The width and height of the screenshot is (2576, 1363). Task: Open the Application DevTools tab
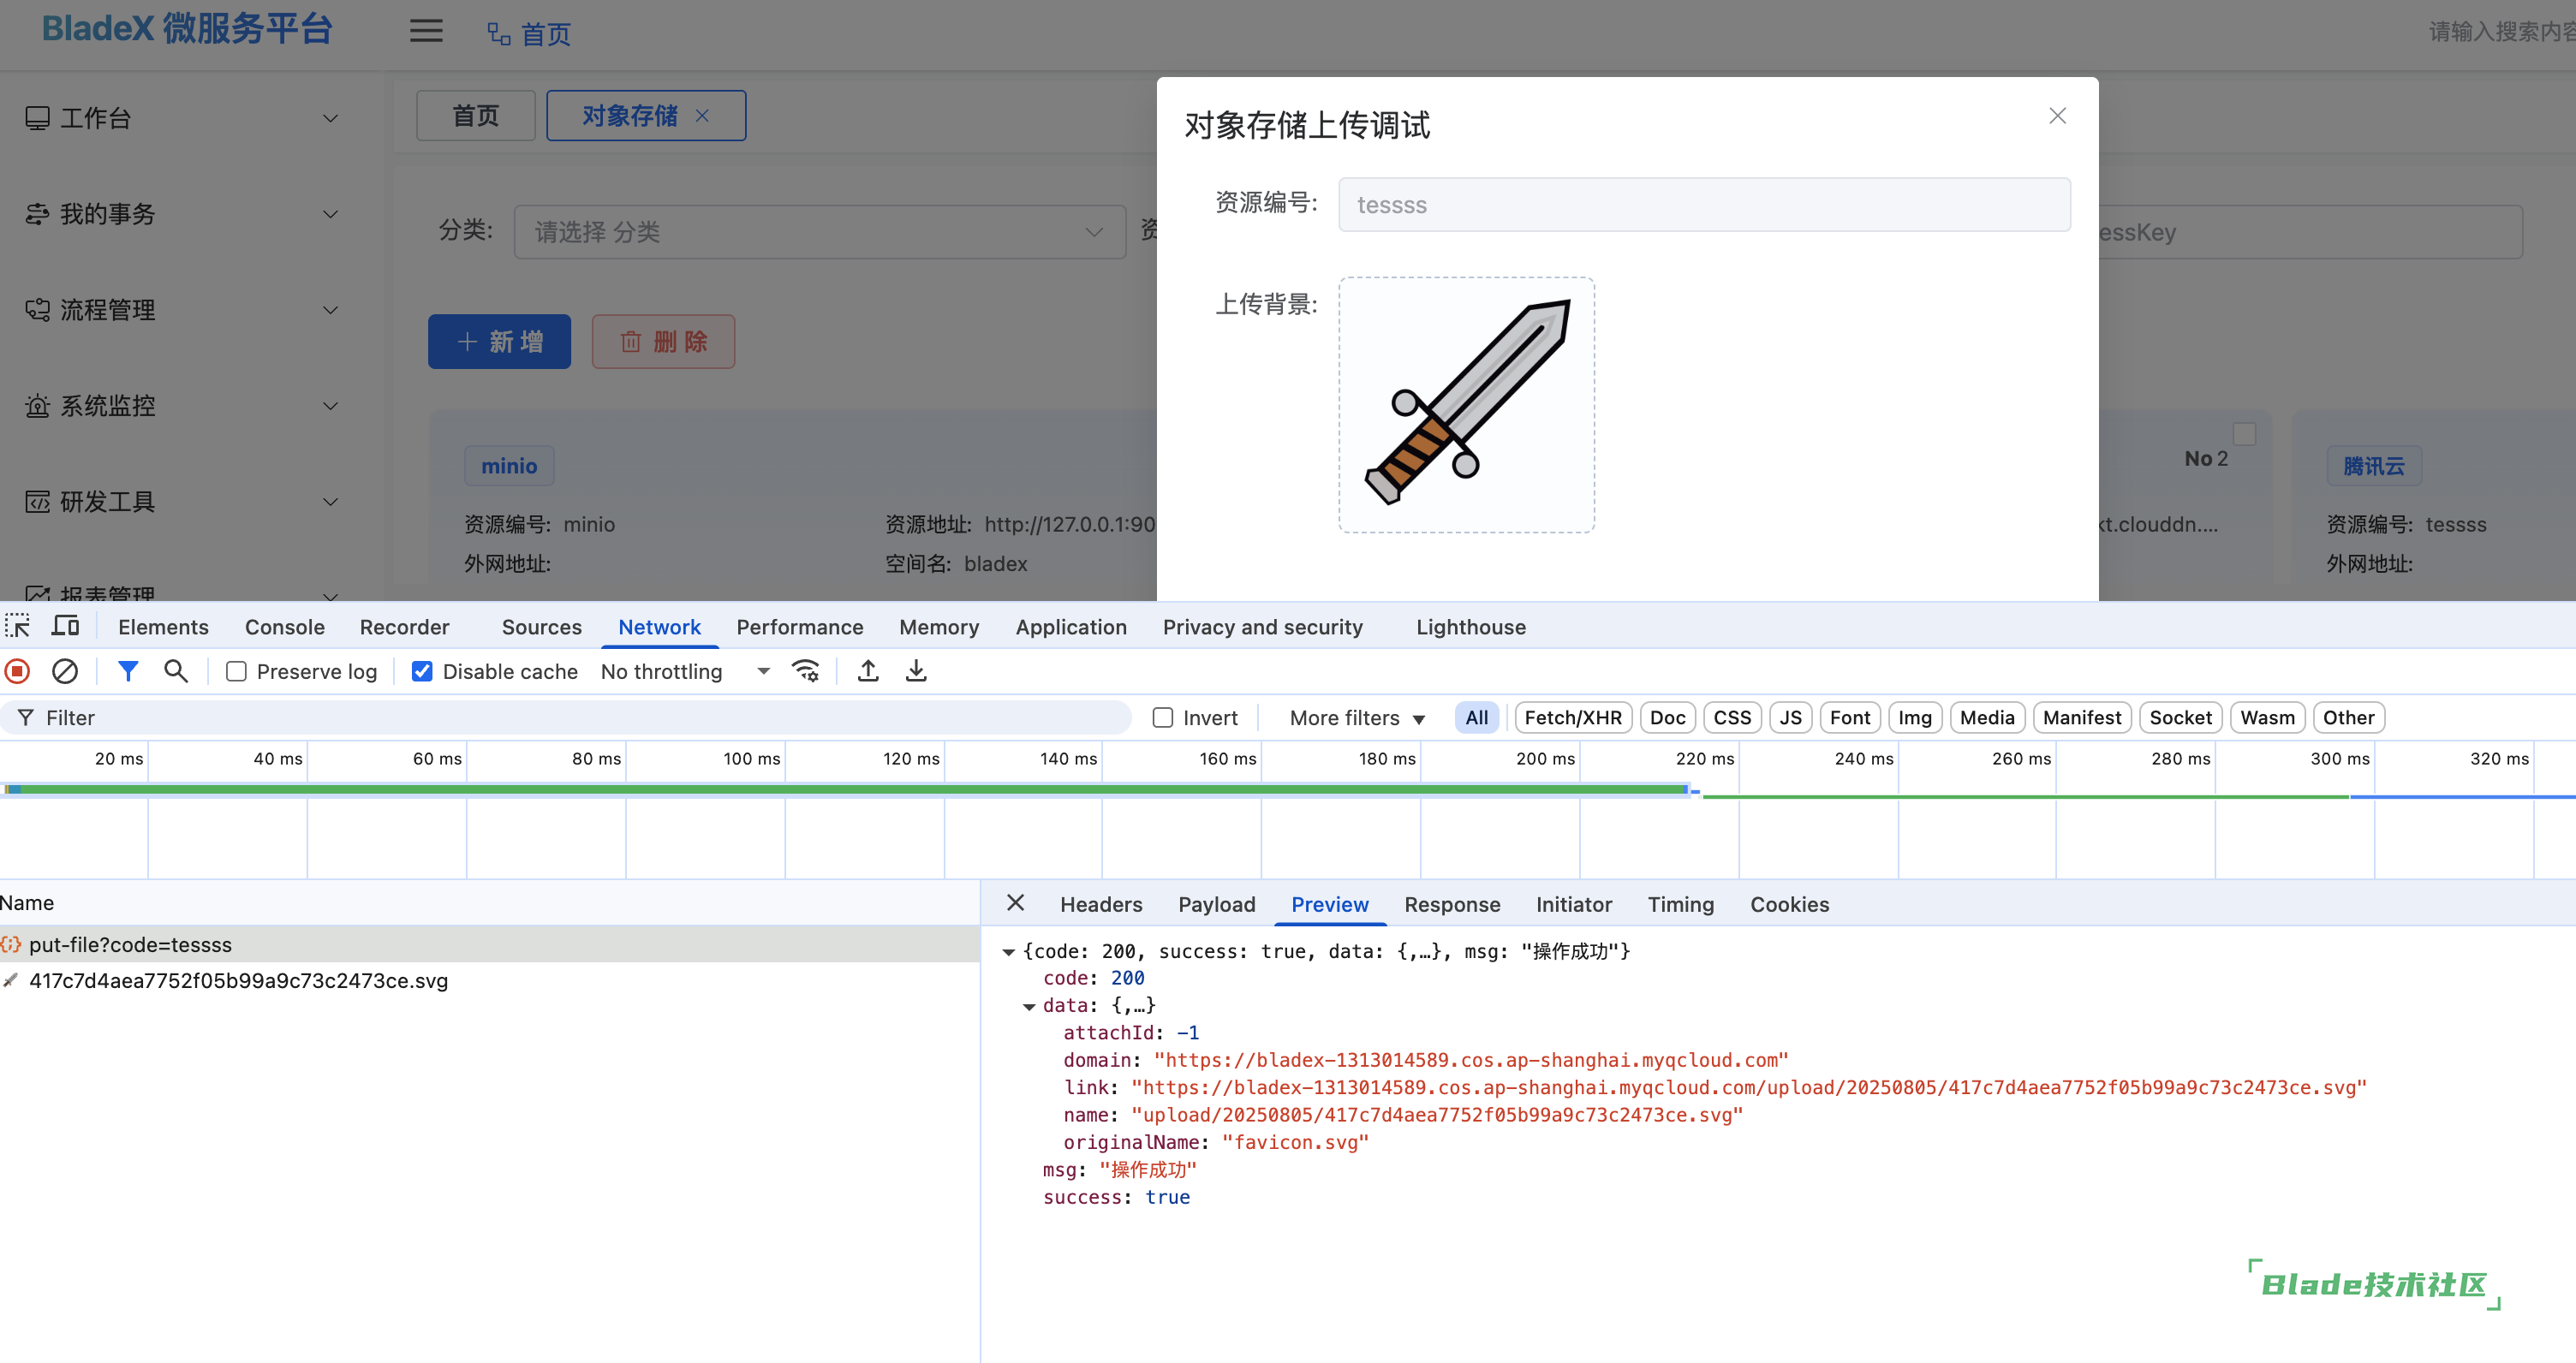click(1071, 627)
